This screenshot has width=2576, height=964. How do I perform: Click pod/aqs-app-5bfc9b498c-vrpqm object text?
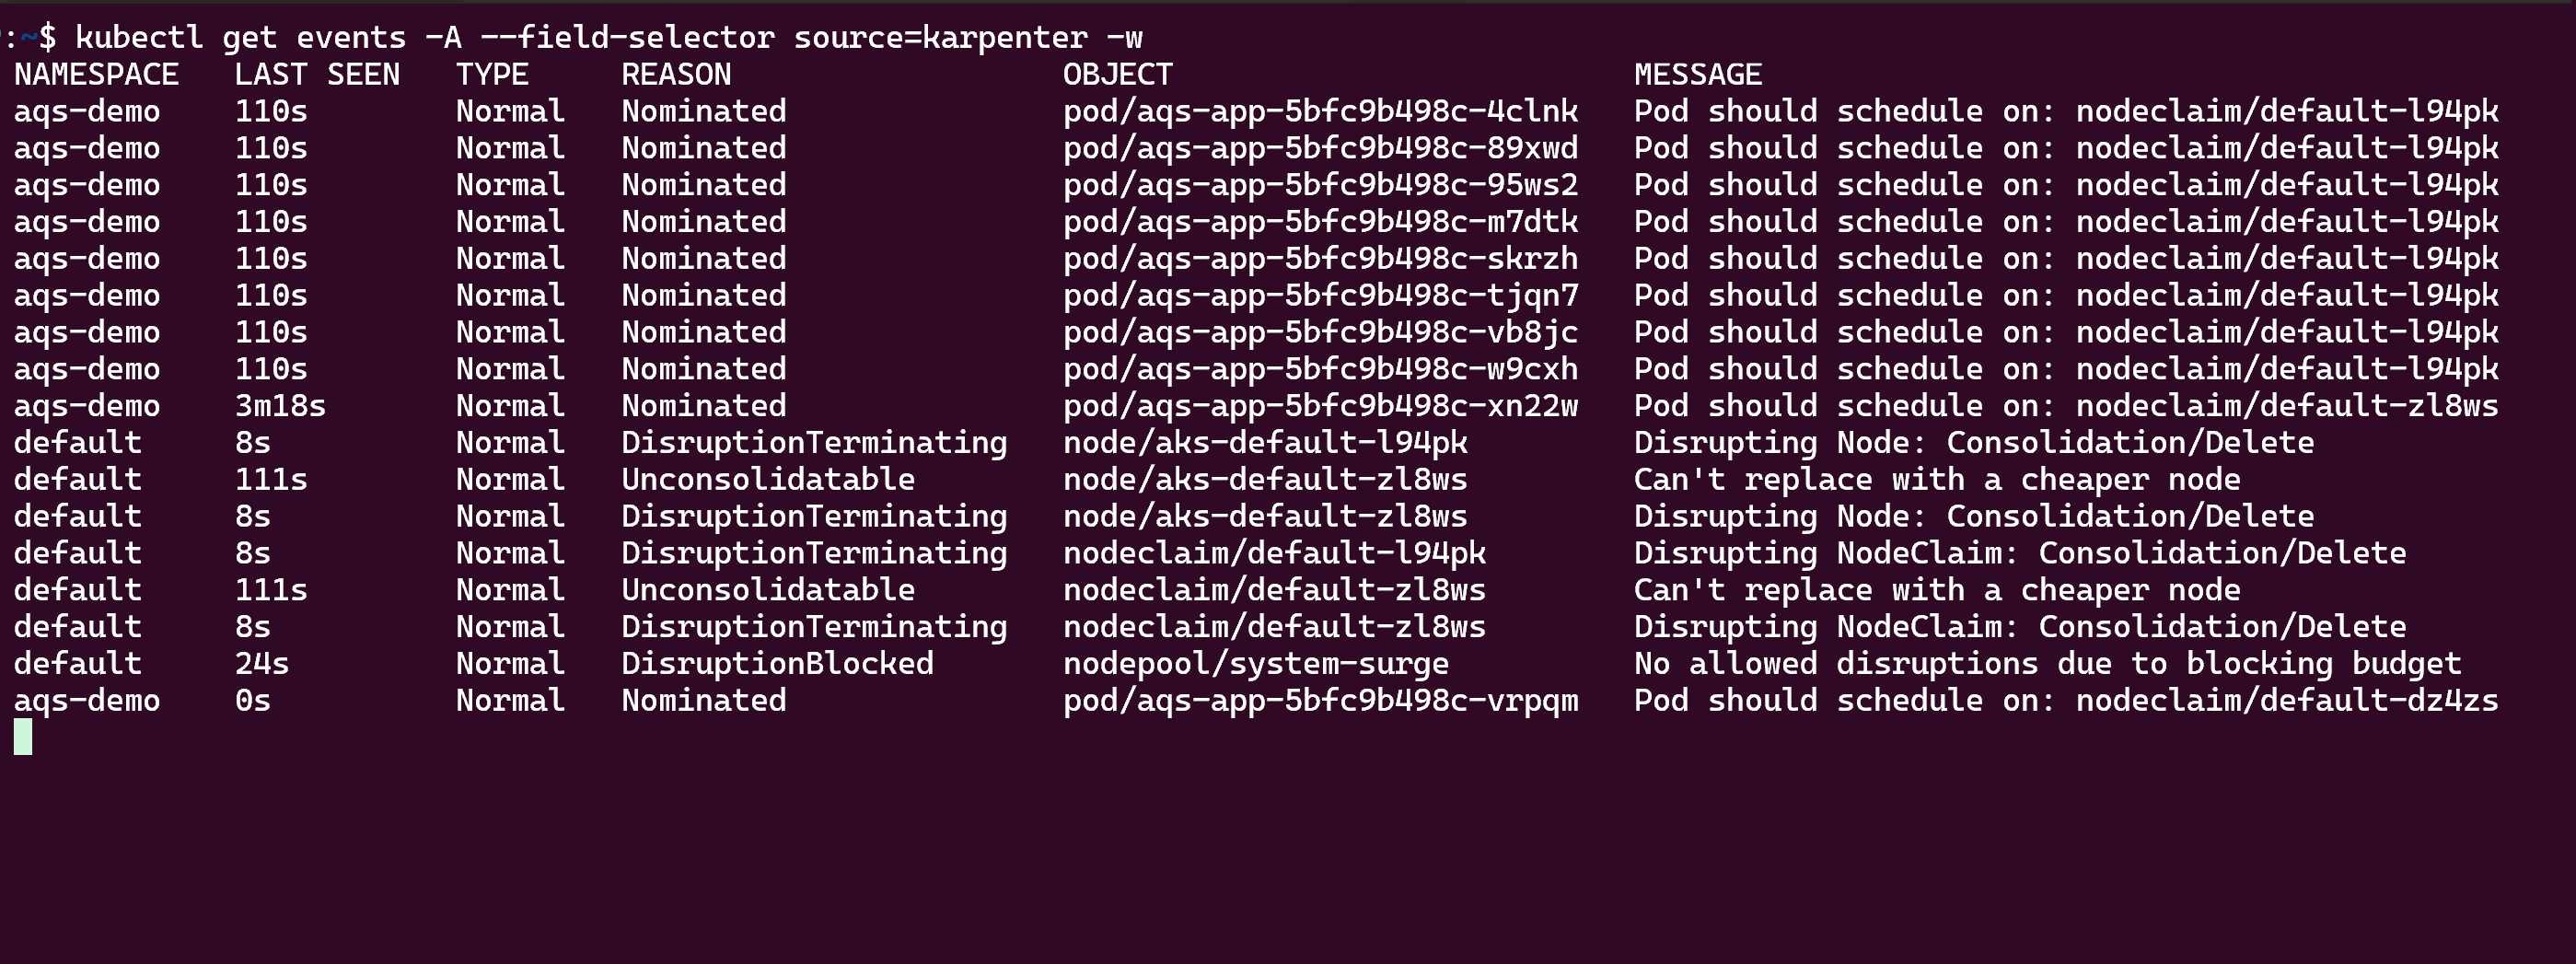(x=1320, y=701)
